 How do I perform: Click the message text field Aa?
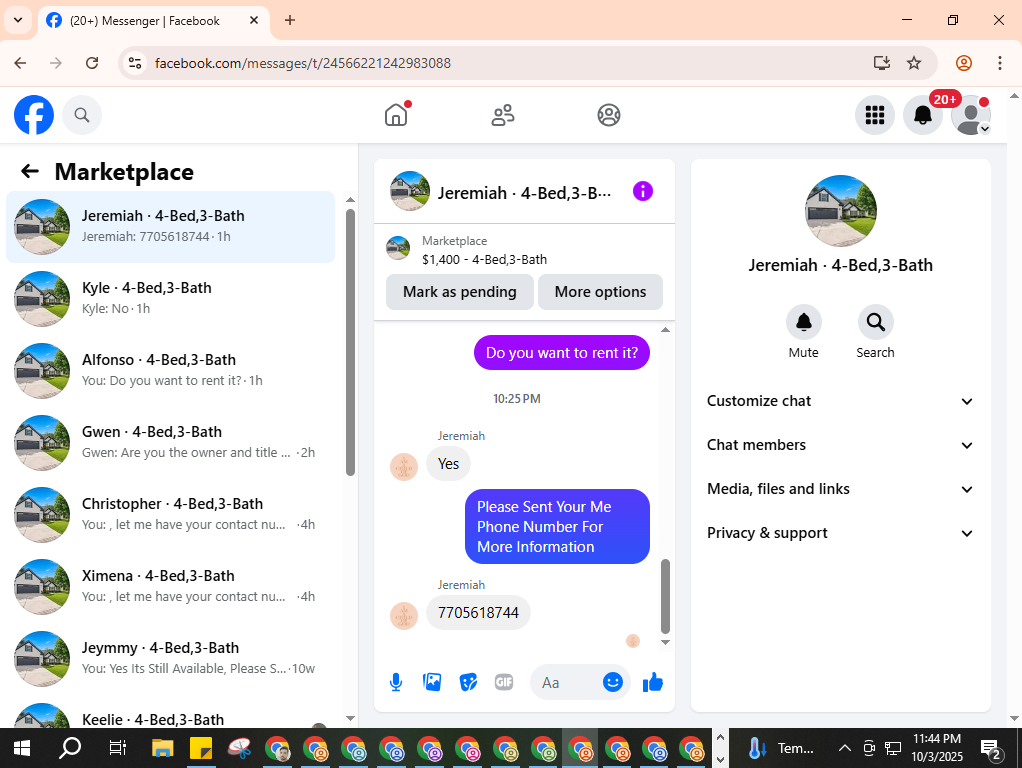(x=566, y=683)
